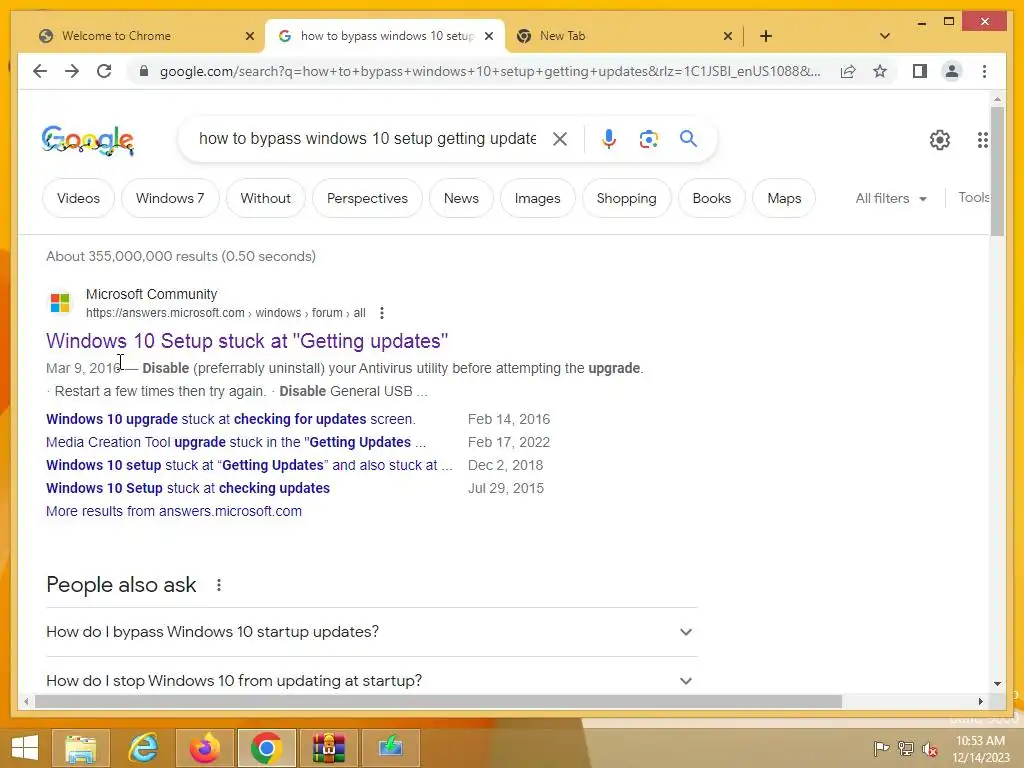Launch File Explorer from the taskbar

coord(80,748)
